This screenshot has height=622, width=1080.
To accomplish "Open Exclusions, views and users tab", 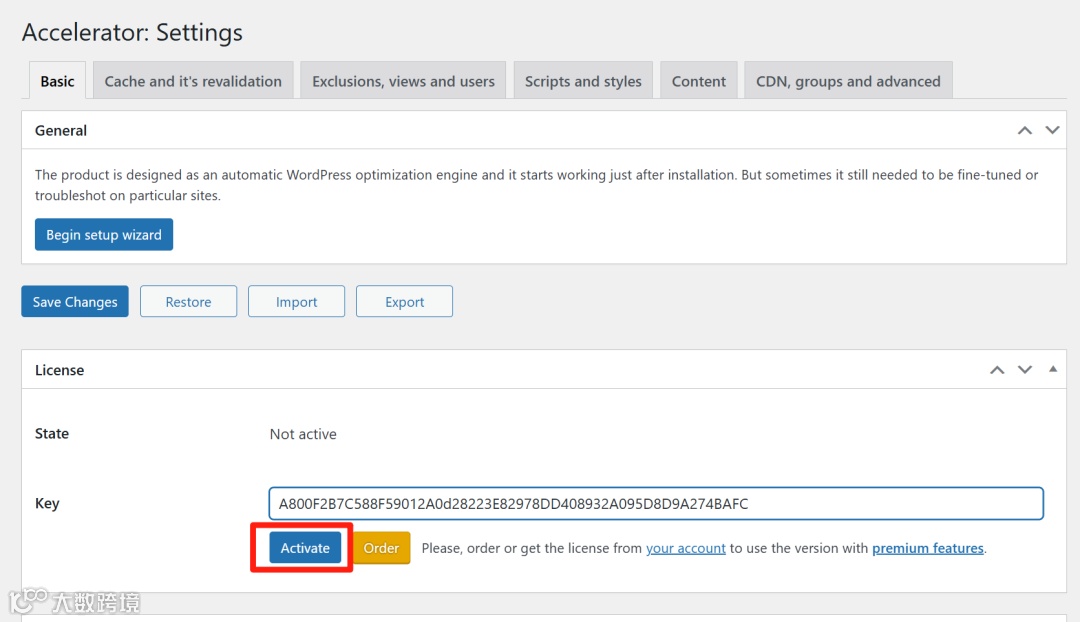I will pyautogui.click(x=403, y=81).
